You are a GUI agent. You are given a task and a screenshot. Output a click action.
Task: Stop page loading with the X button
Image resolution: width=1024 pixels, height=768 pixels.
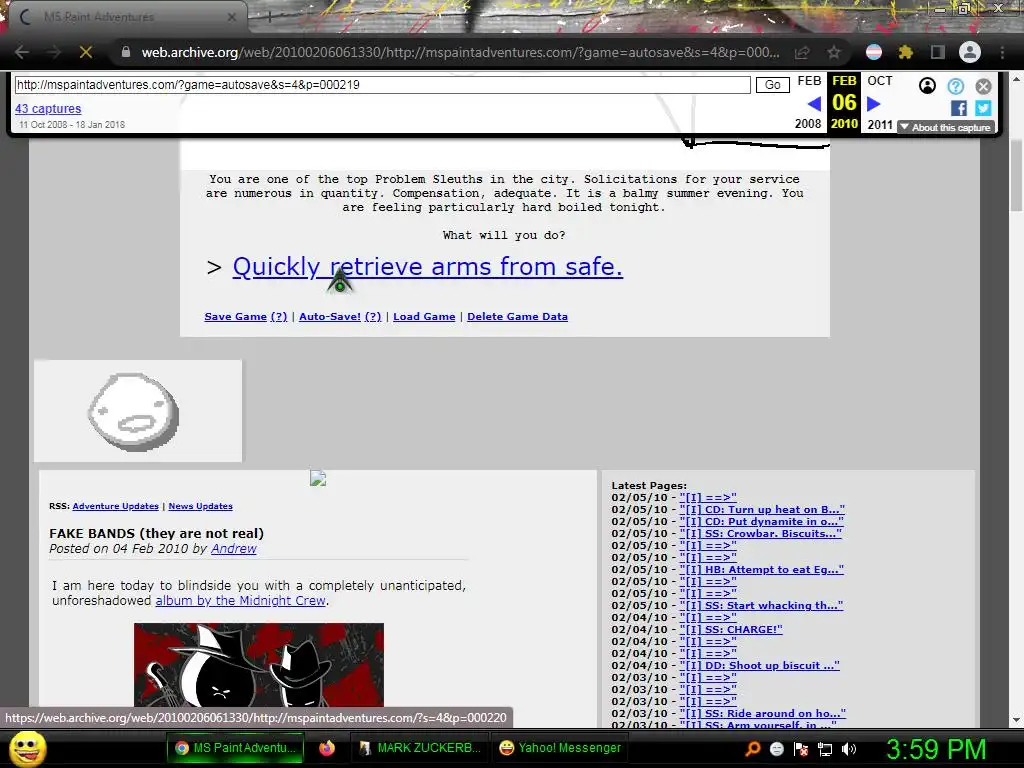(86, 52)
